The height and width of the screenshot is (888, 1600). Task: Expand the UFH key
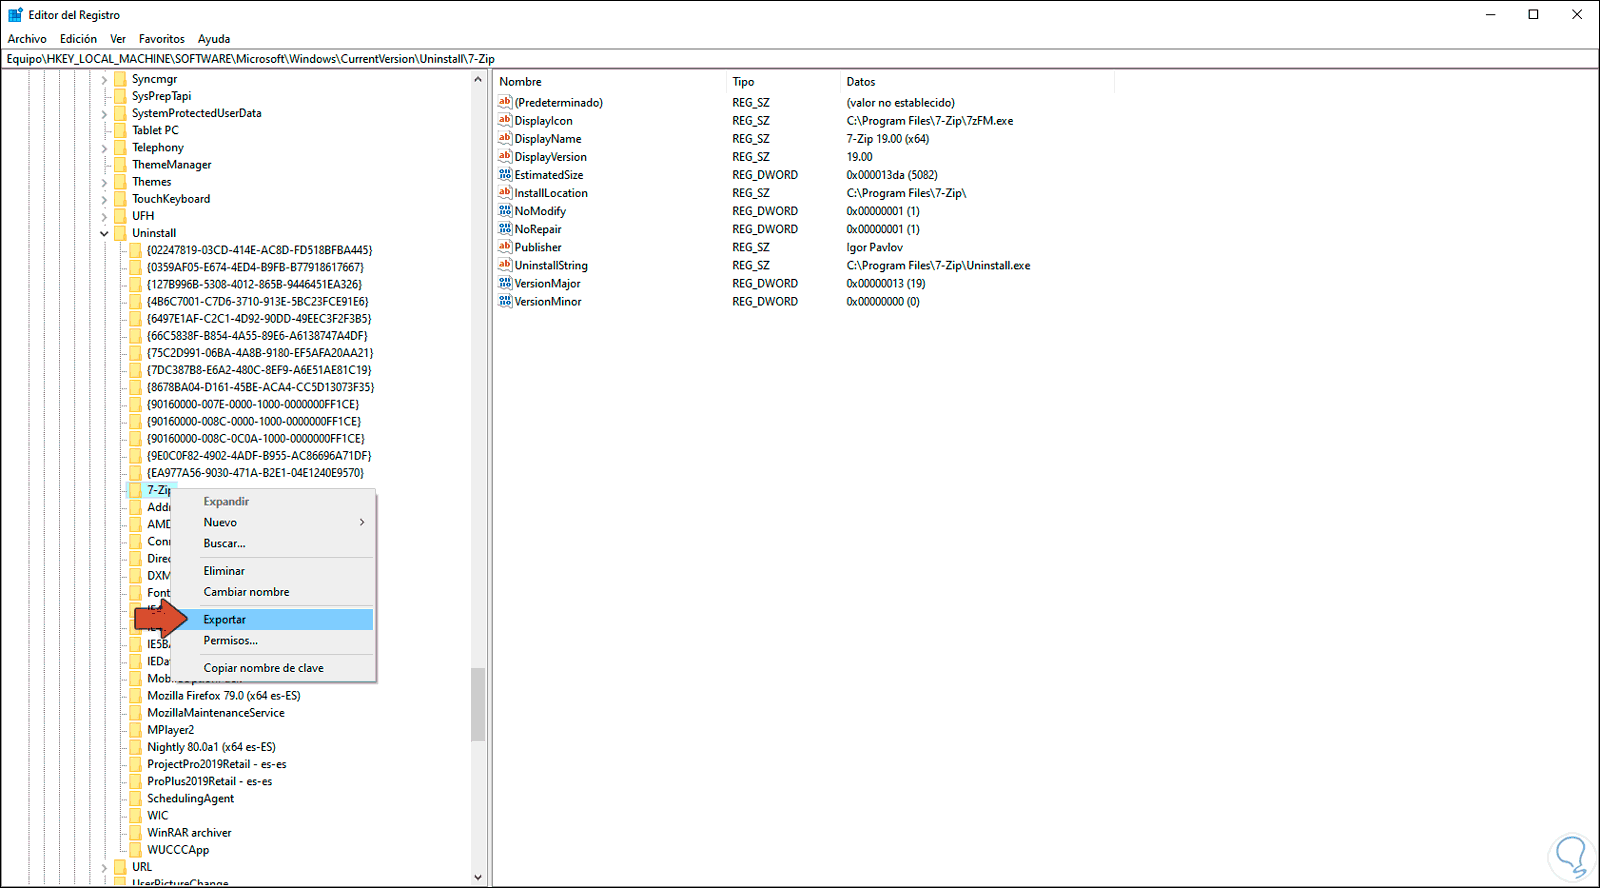[x=104, y=215]
